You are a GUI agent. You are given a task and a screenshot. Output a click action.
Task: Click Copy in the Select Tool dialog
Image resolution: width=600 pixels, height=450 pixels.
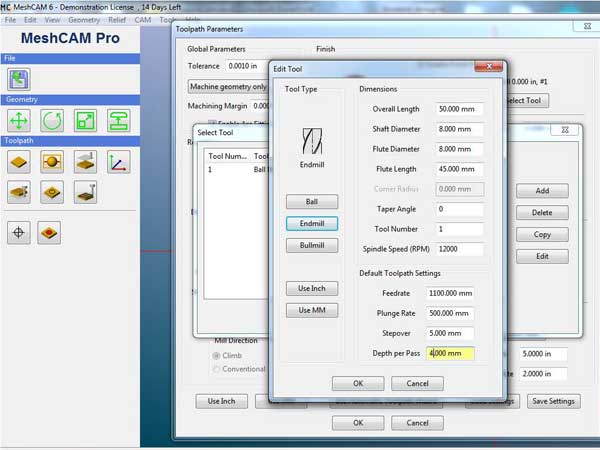click(x=542, y=235)
